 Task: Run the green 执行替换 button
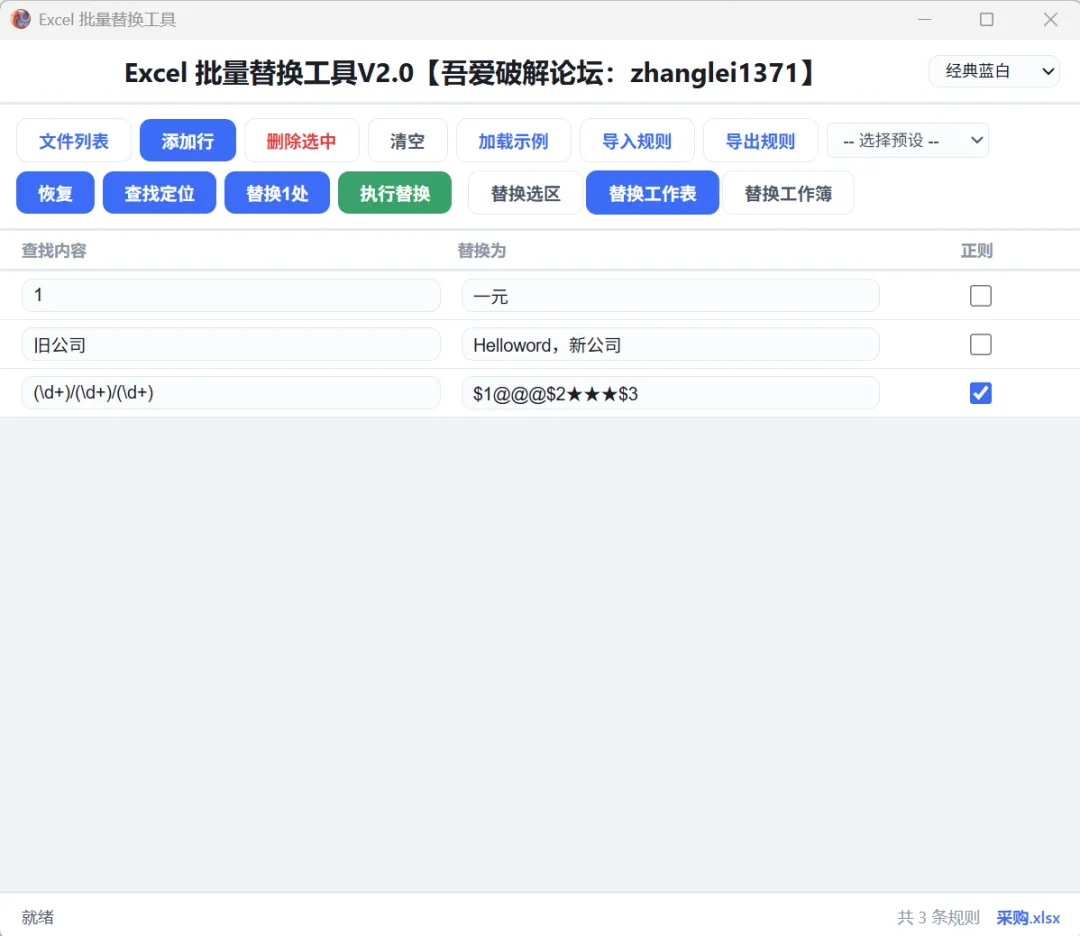395,193
